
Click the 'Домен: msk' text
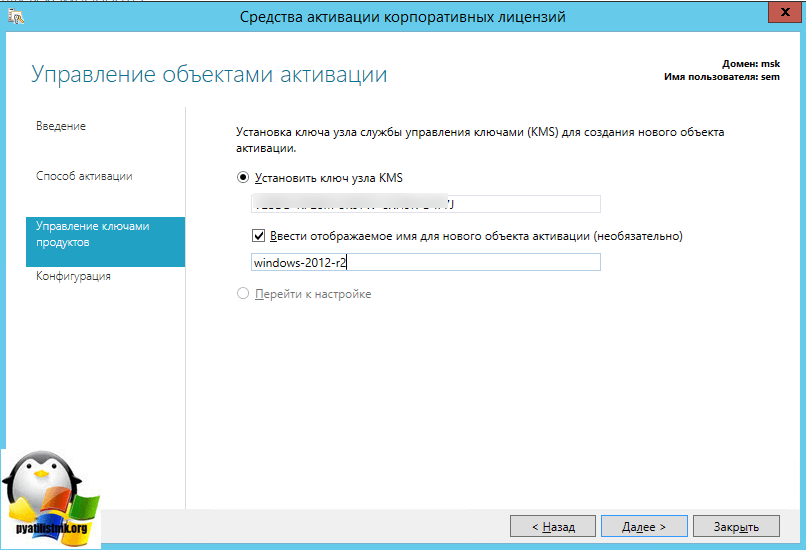point(751,64)
